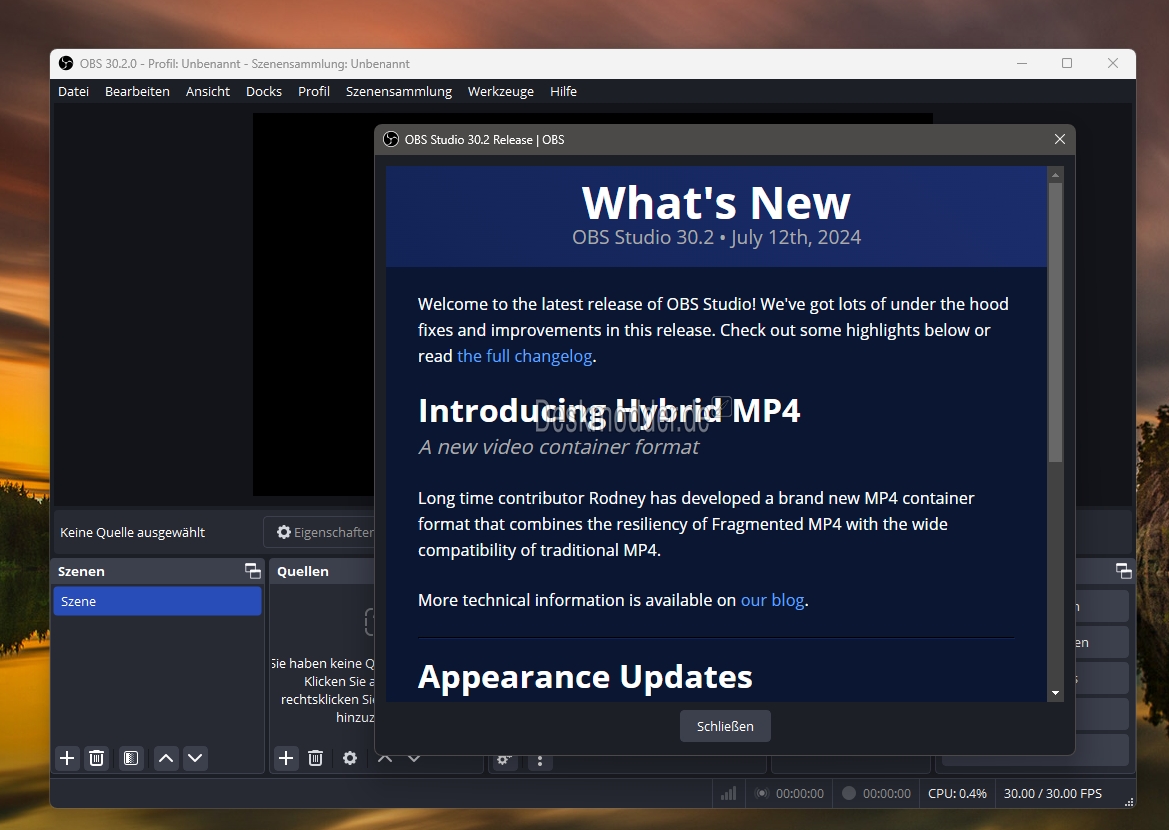Float the rightmost dock using its pop-out icon
This screenshot has width=1169, height=830.
(1124, 571)
